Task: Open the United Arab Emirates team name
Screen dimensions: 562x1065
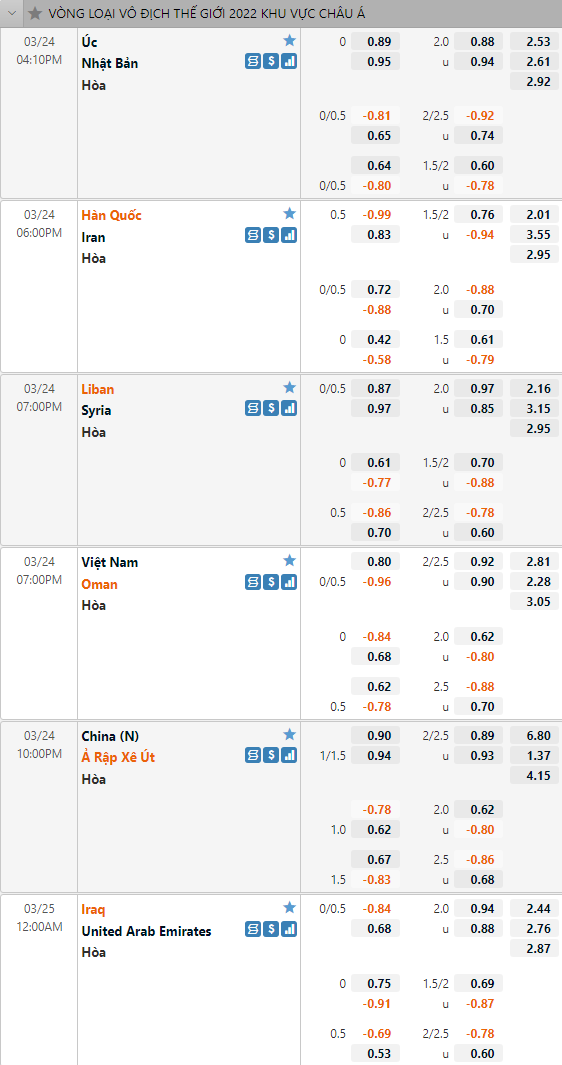Action: click(x=146, y=931)
